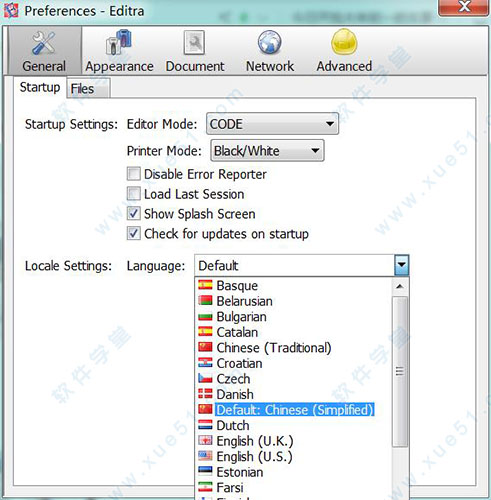This screenshot has width=491, height=500.
Task: Click the Catalan flag icon
Action: pos(205,332)
